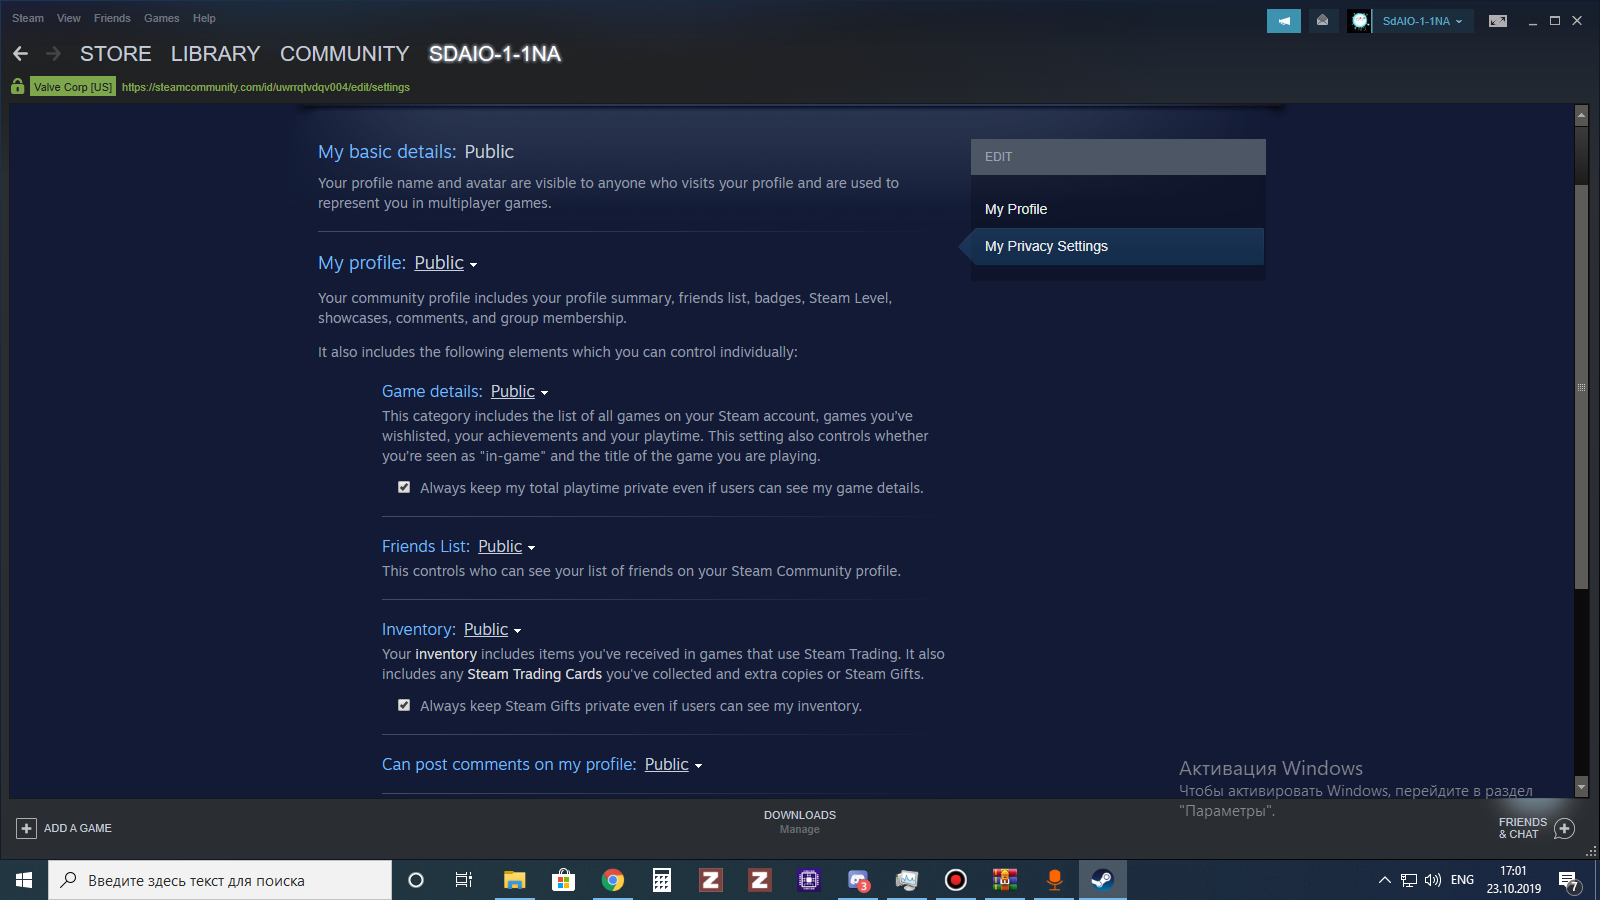This screenshot has height=900, width=1600.
Task: Click the Windows taskbar search box
Action: [x=220, y=880]
